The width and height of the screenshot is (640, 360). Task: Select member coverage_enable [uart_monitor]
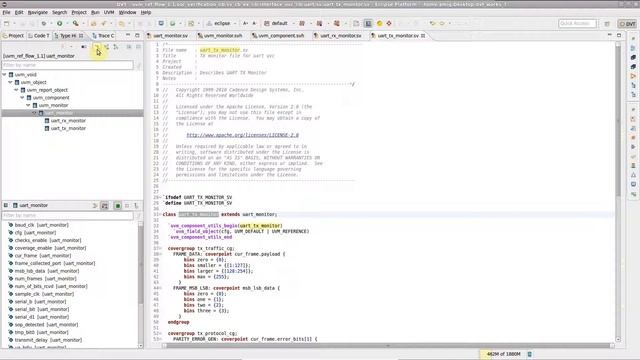point(50,248)
